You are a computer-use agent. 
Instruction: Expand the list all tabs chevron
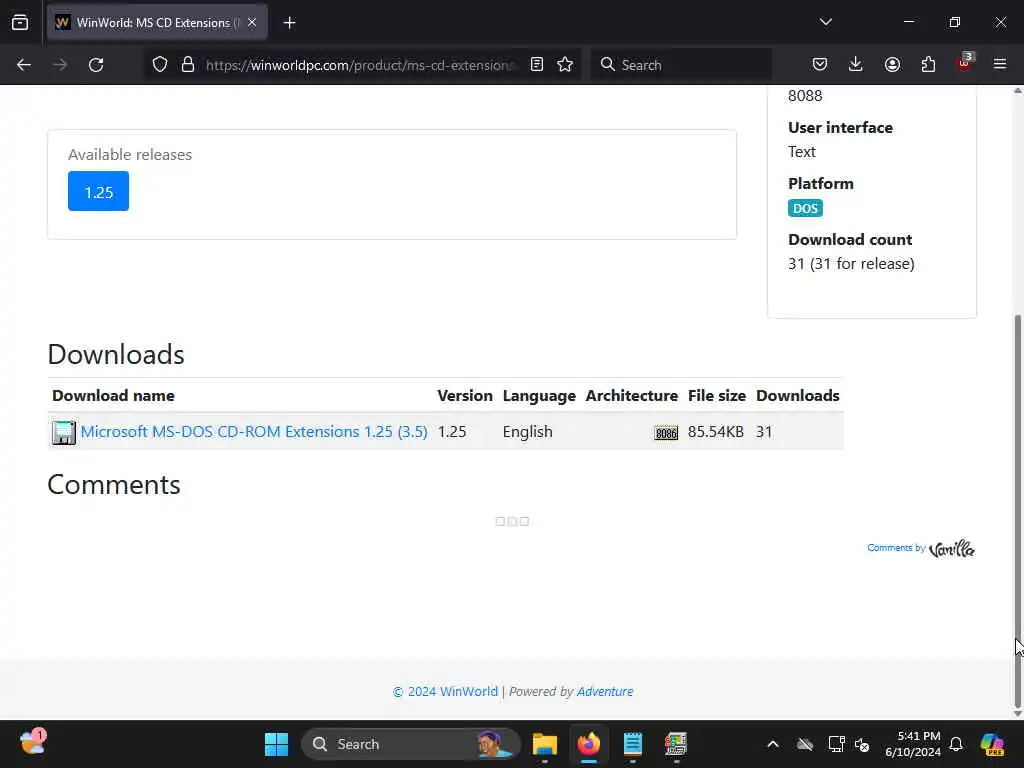[x=825, y=22]
